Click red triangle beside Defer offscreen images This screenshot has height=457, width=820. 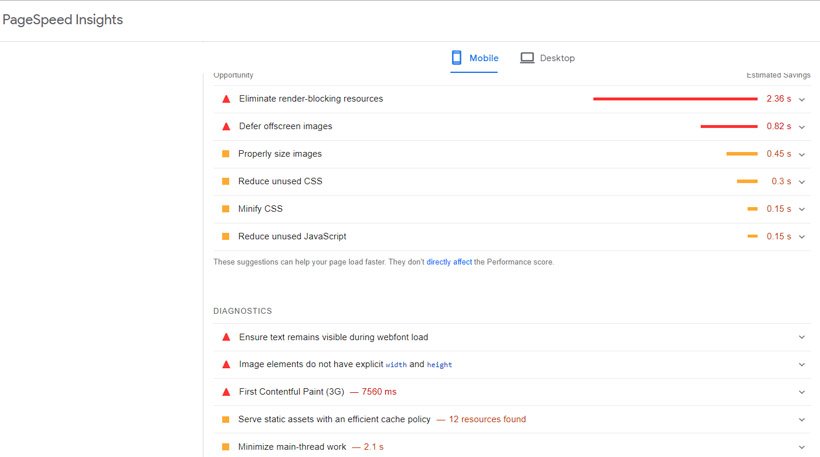point(226,127)
